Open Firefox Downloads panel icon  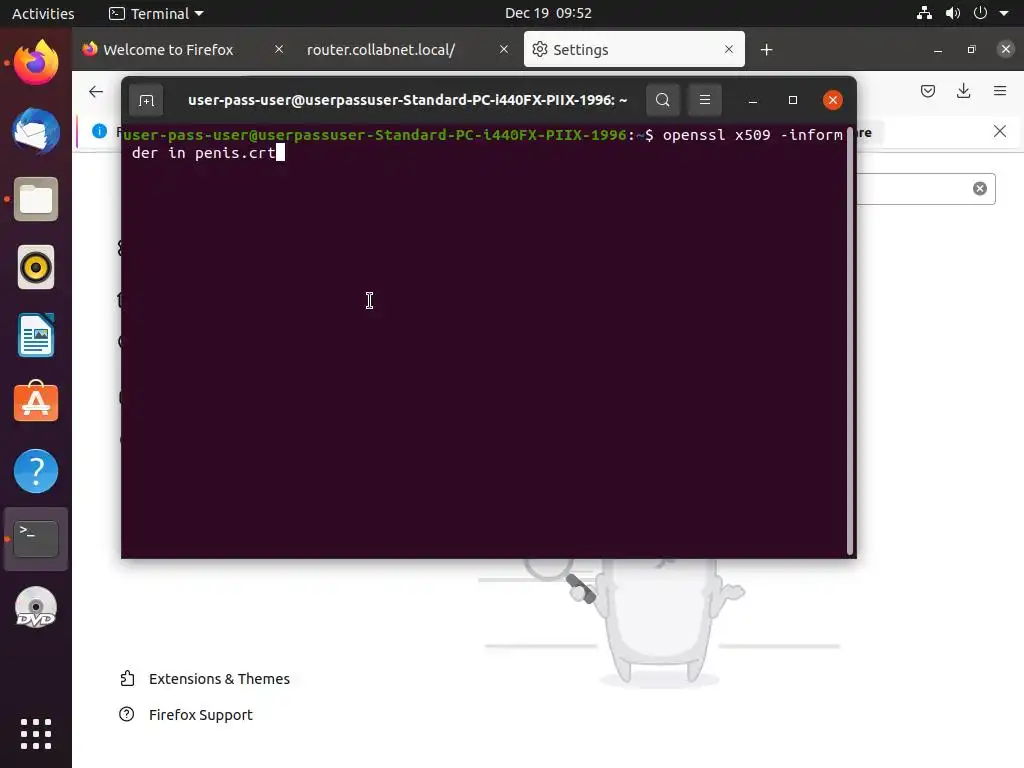pos(963,91)
